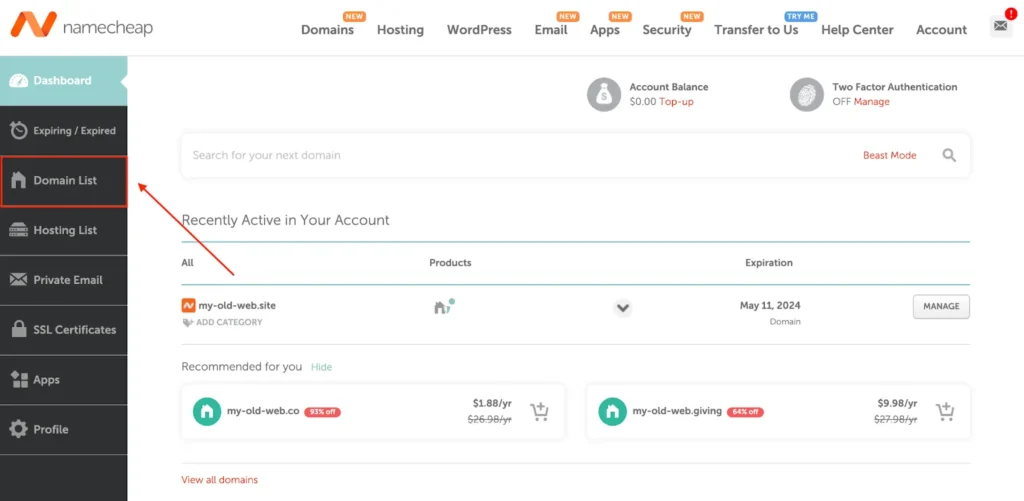The width and height of the screenshot is (1024, 501).
Task: Open Hosting List in sidebar
Action: coord(63,231)
